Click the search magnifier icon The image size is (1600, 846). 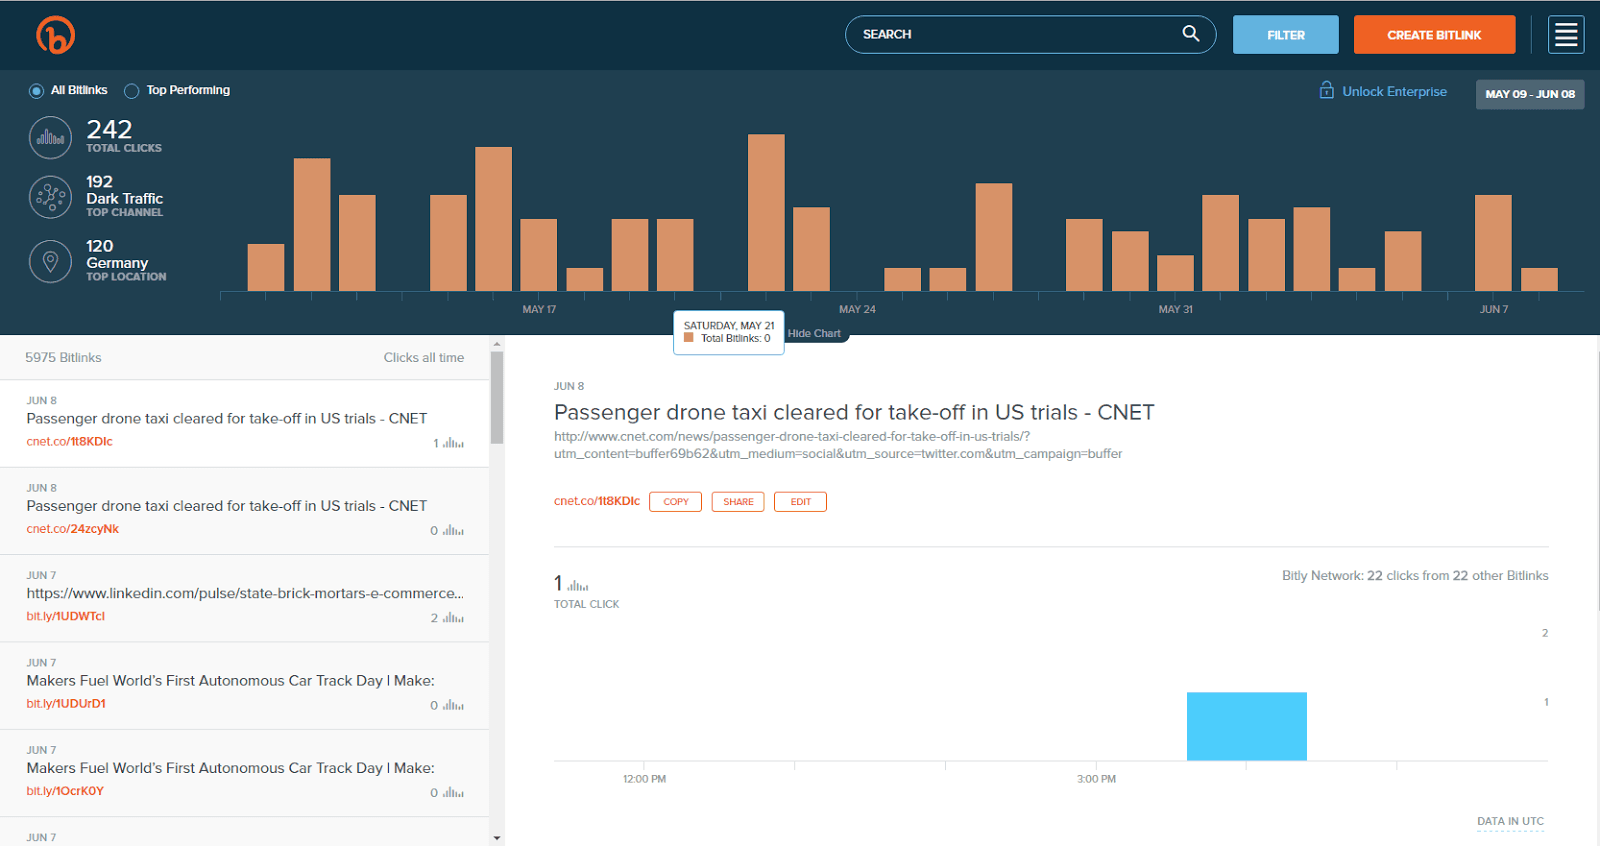point(1190,34)
